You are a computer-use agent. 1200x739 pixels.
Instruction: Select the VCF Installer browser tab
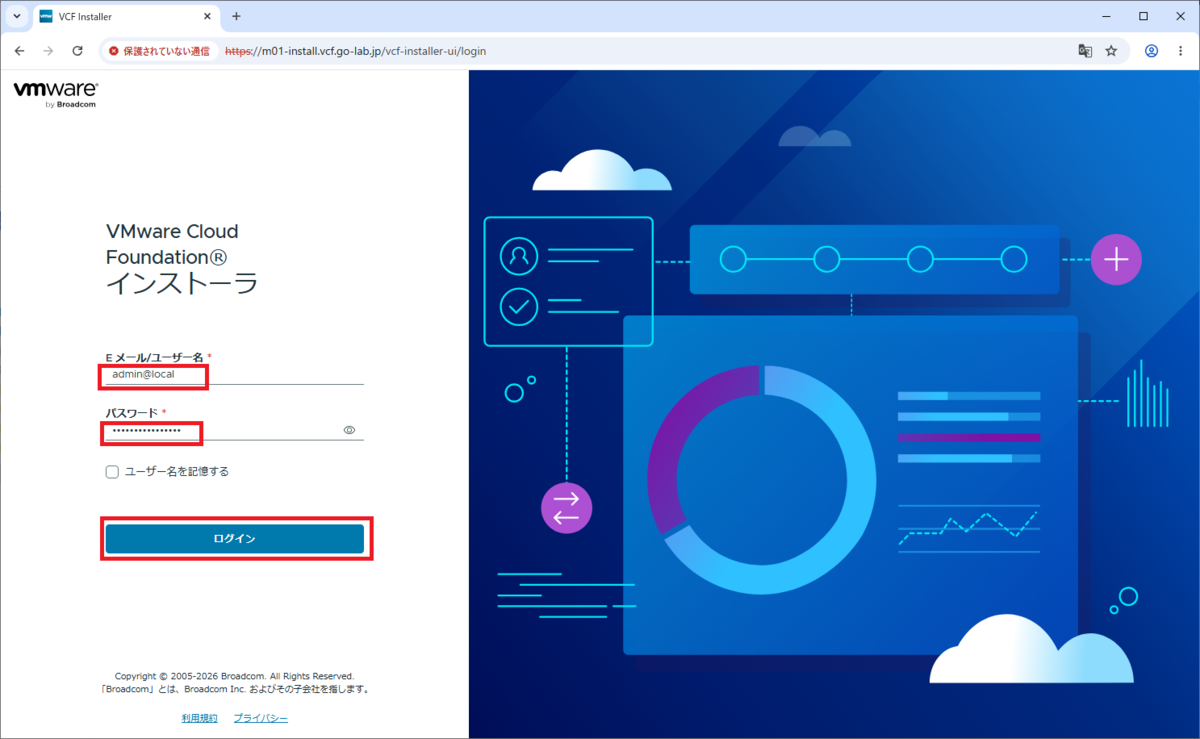[125, 17]
